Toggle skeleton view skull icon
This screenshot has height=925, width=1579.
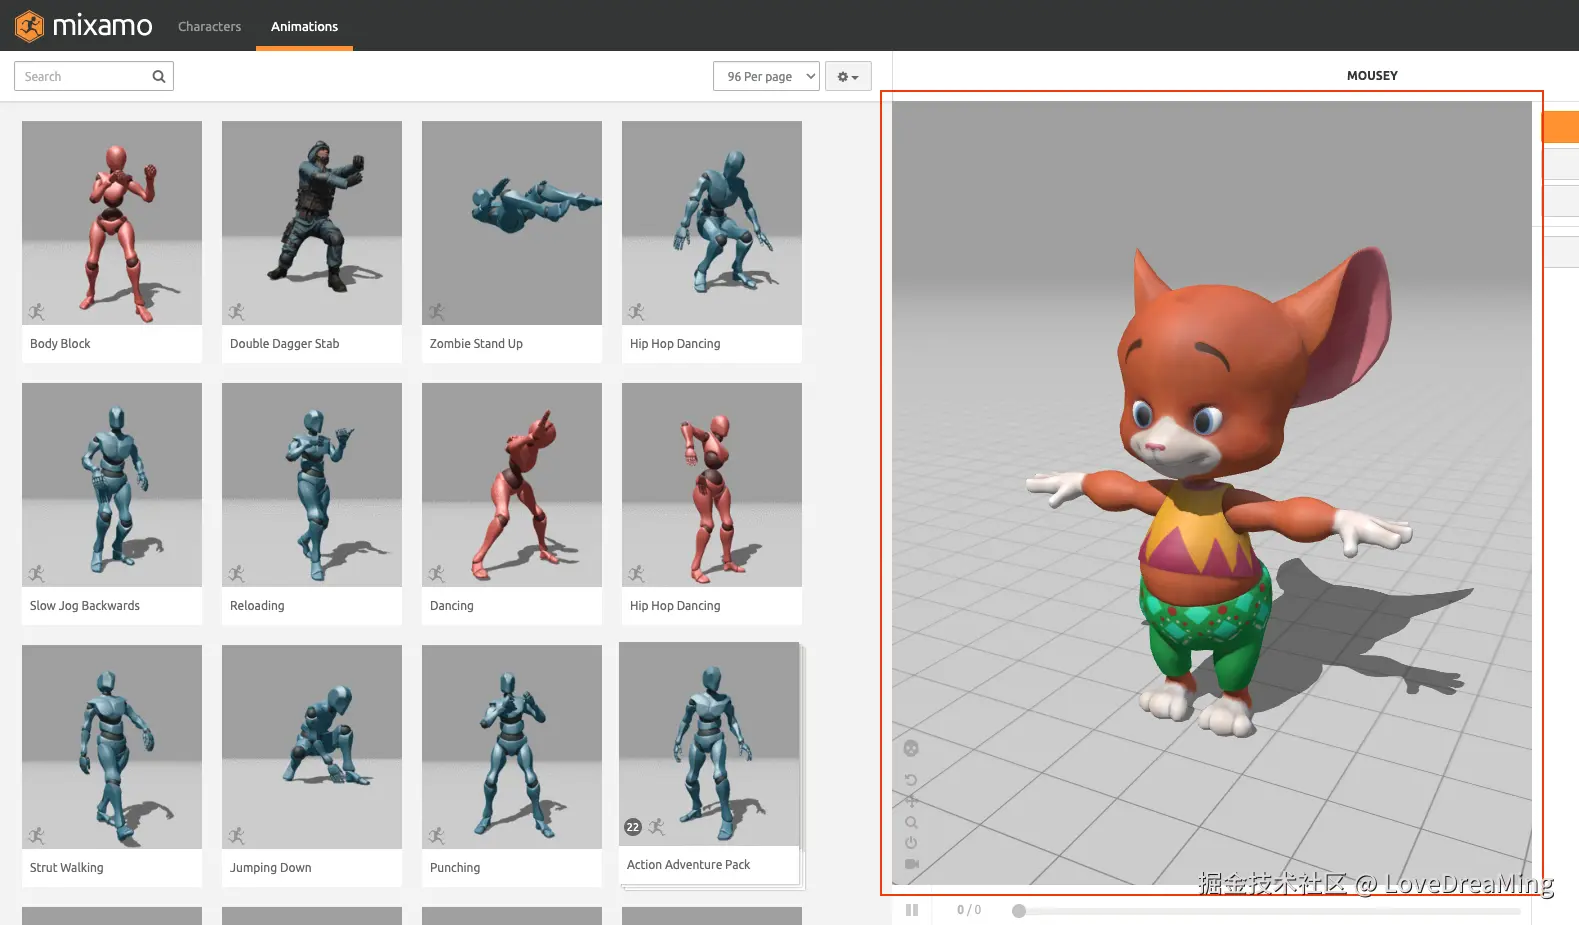pos(911,748)
